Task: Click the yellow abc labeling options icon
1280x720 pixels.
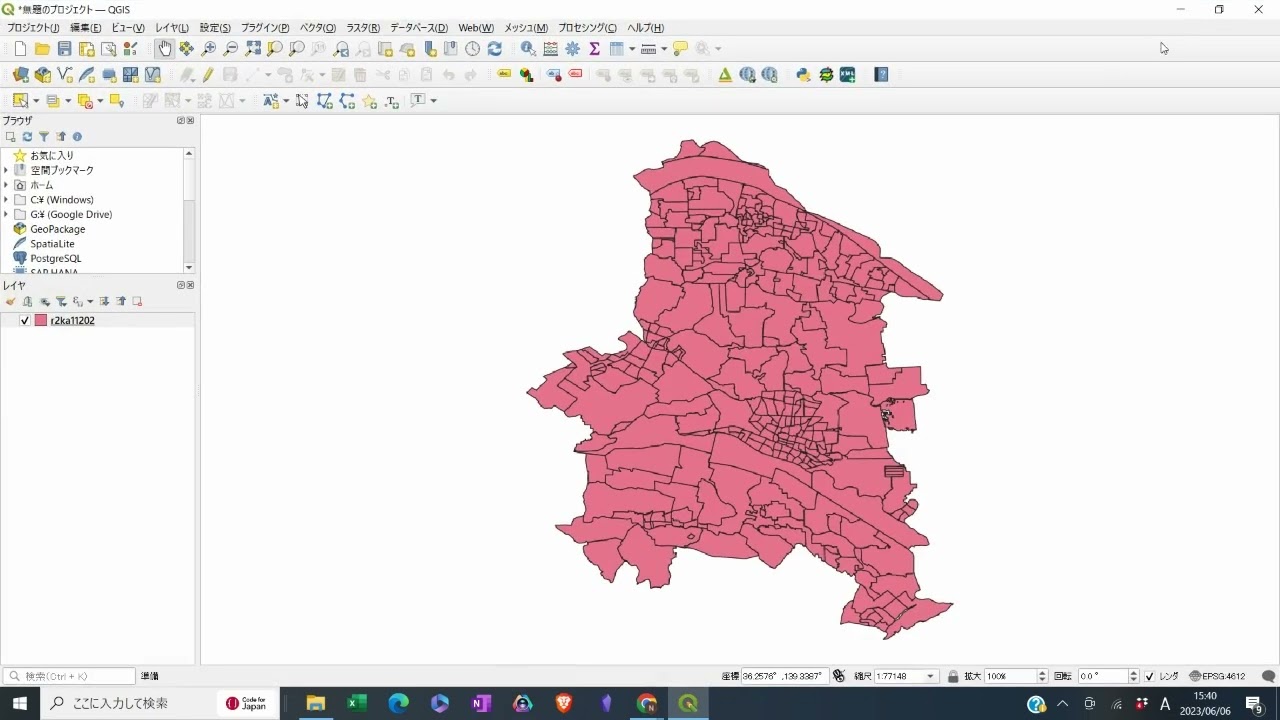Action: [x=504, y=74]
